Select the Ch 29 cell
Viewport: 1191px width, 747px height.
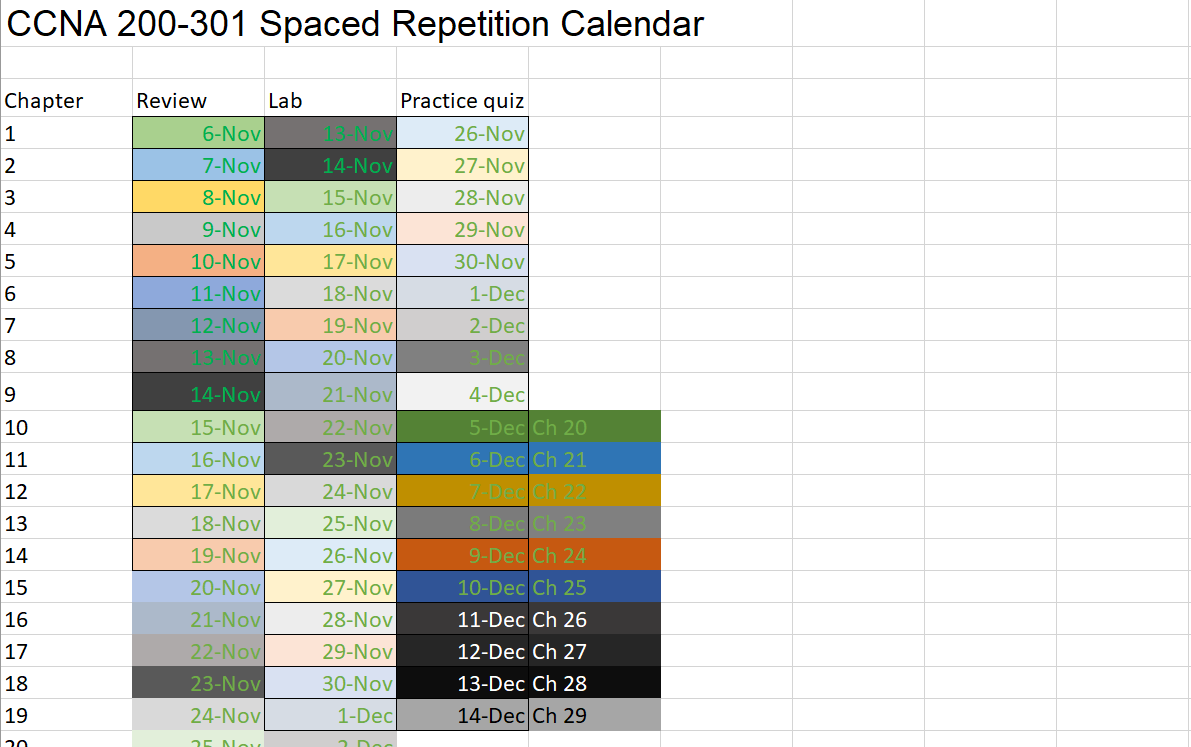point(594,715)
